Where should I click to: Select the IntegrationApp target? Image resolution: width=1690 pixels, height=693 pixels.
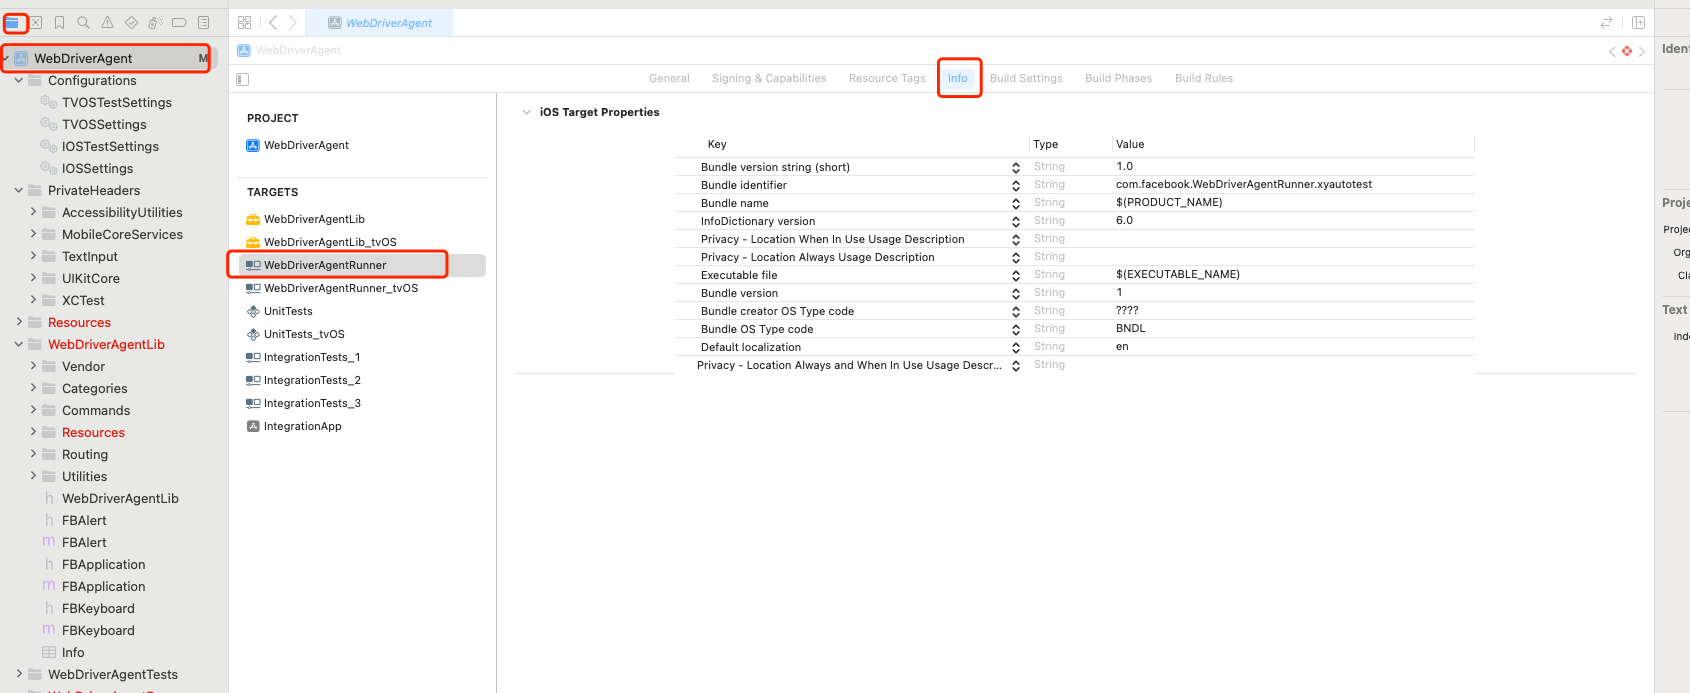tap(302, 426)
